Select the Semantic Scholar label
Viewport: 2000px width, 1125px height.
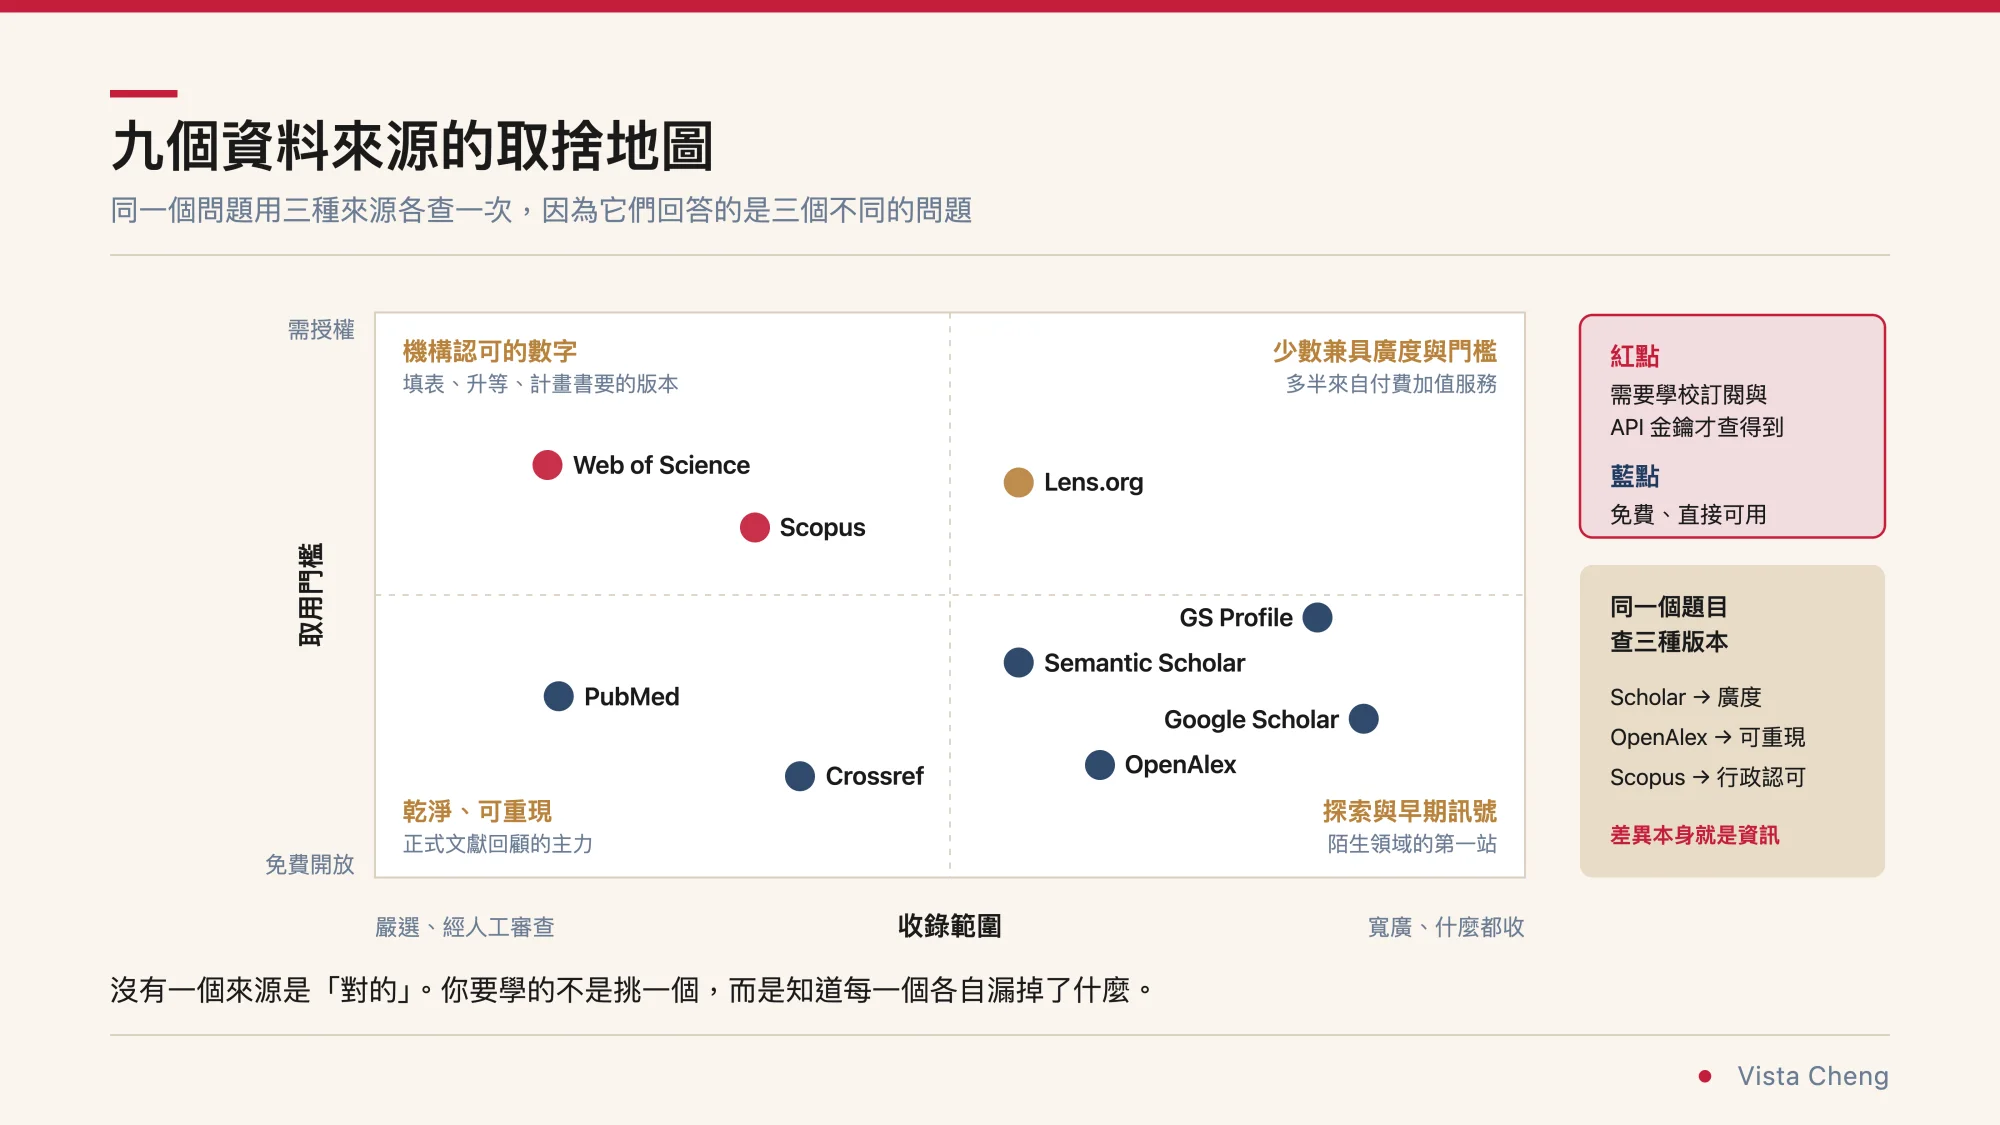pyautogui.click(x=1144, y=662)
